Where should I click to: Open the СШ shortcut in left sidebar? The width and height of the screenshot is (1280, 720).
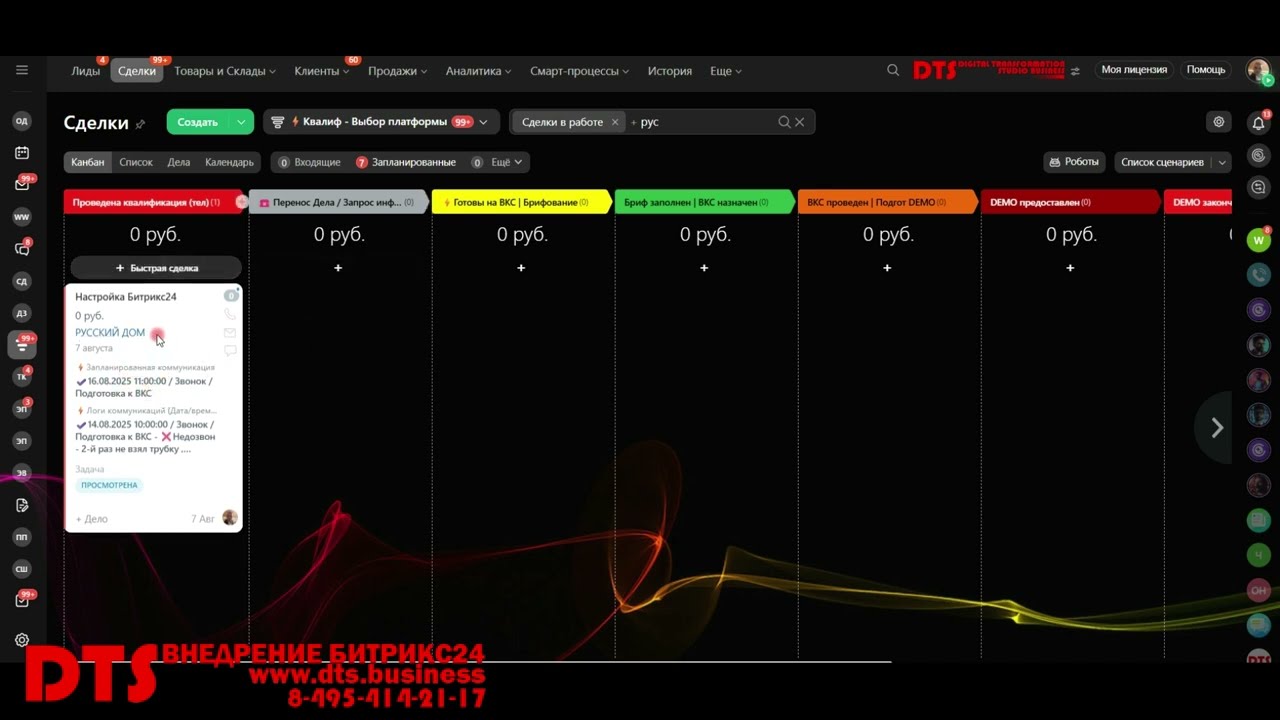pyautogui.click(x=22, y=569)
